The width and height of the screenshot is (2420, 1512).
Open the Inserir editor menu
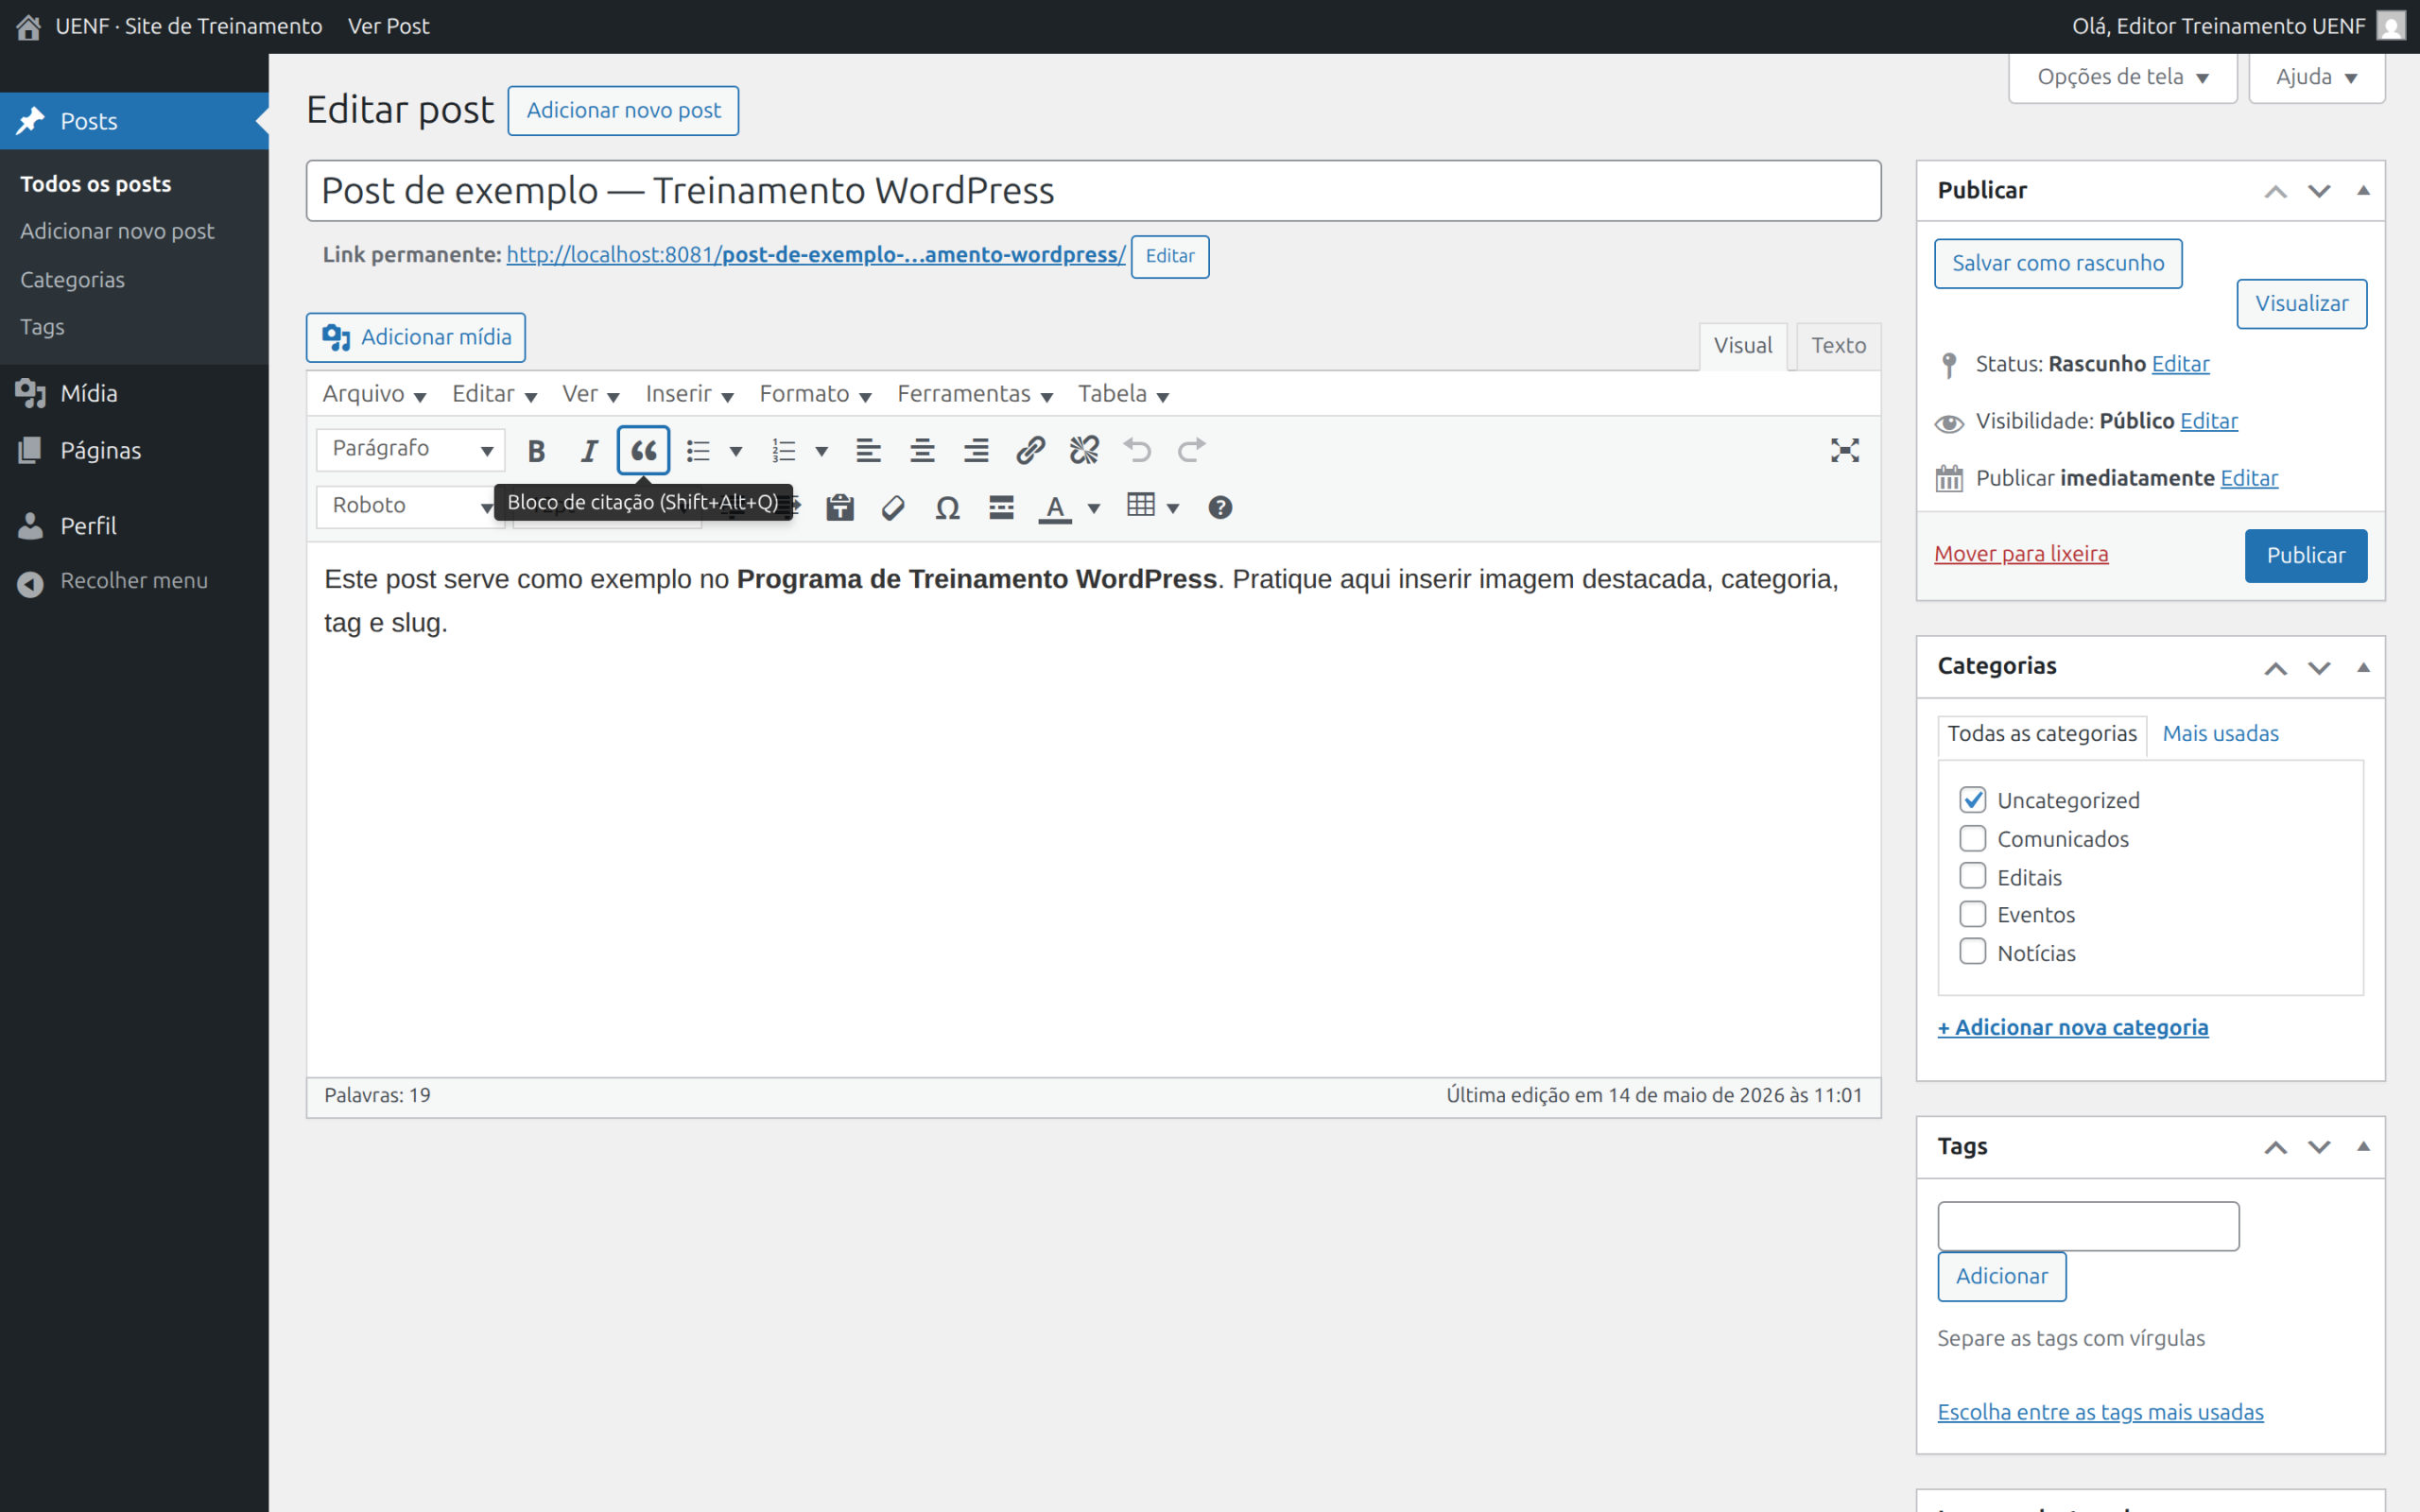689,394
